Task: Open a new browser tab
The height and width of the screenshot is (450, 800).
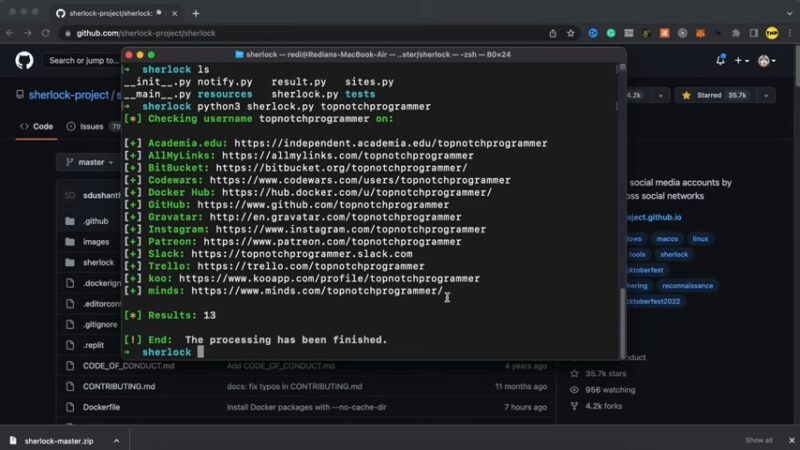Action: click(196, 13)
